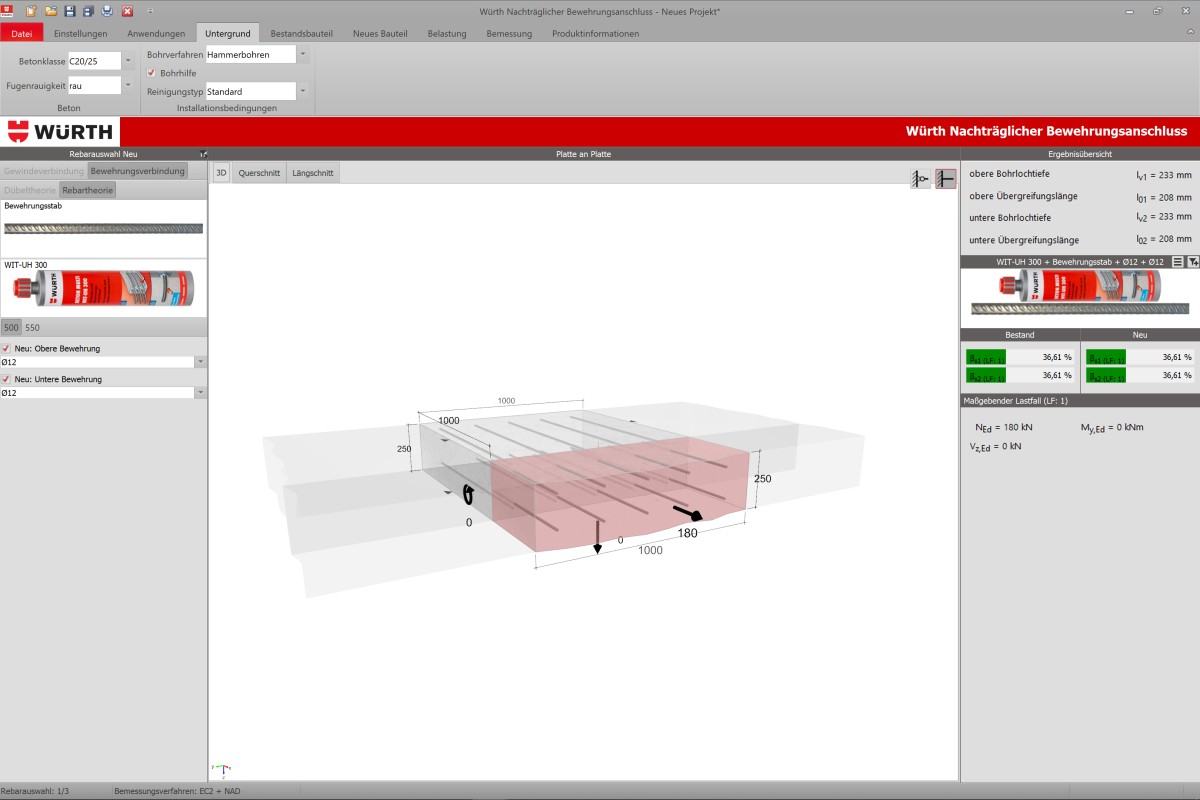Screen dimensions: 1200x800
Task: Switch viewport to 3D view
Action: 222,173
